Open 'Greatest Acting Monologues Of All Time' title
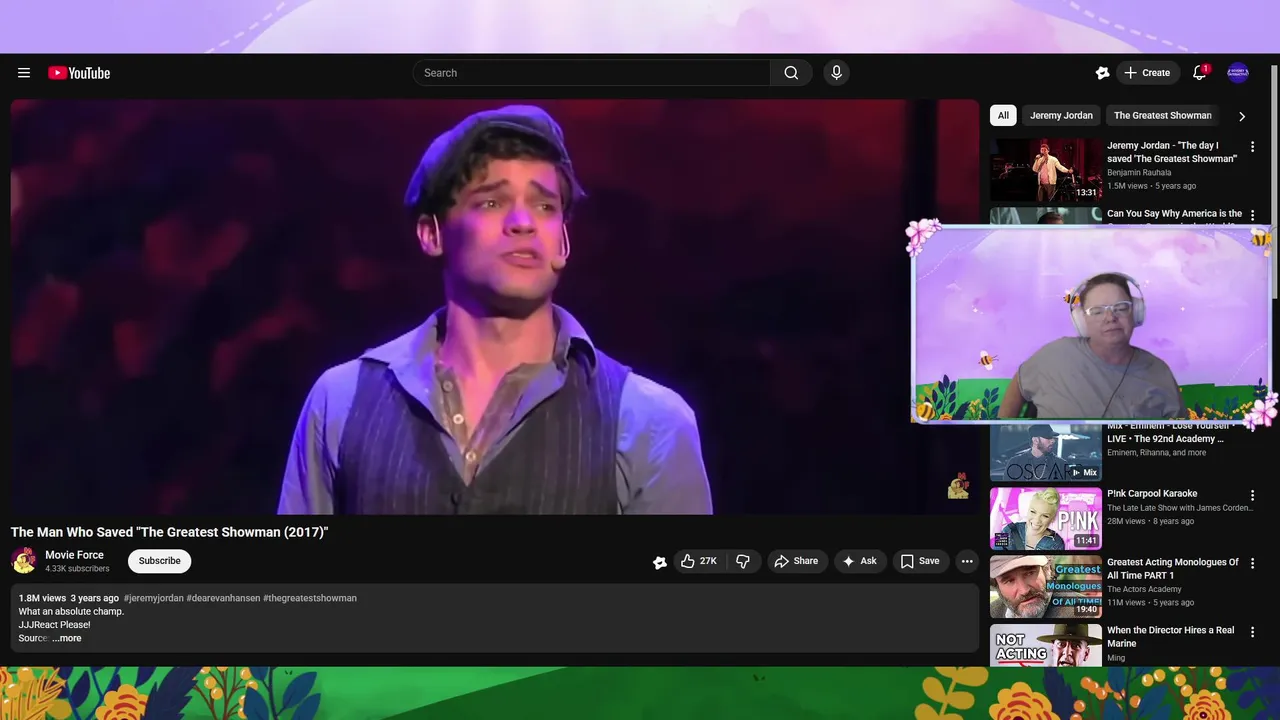Image resolution: width=1280 pixels, height=720 pixels. [x=1173, y=569]
